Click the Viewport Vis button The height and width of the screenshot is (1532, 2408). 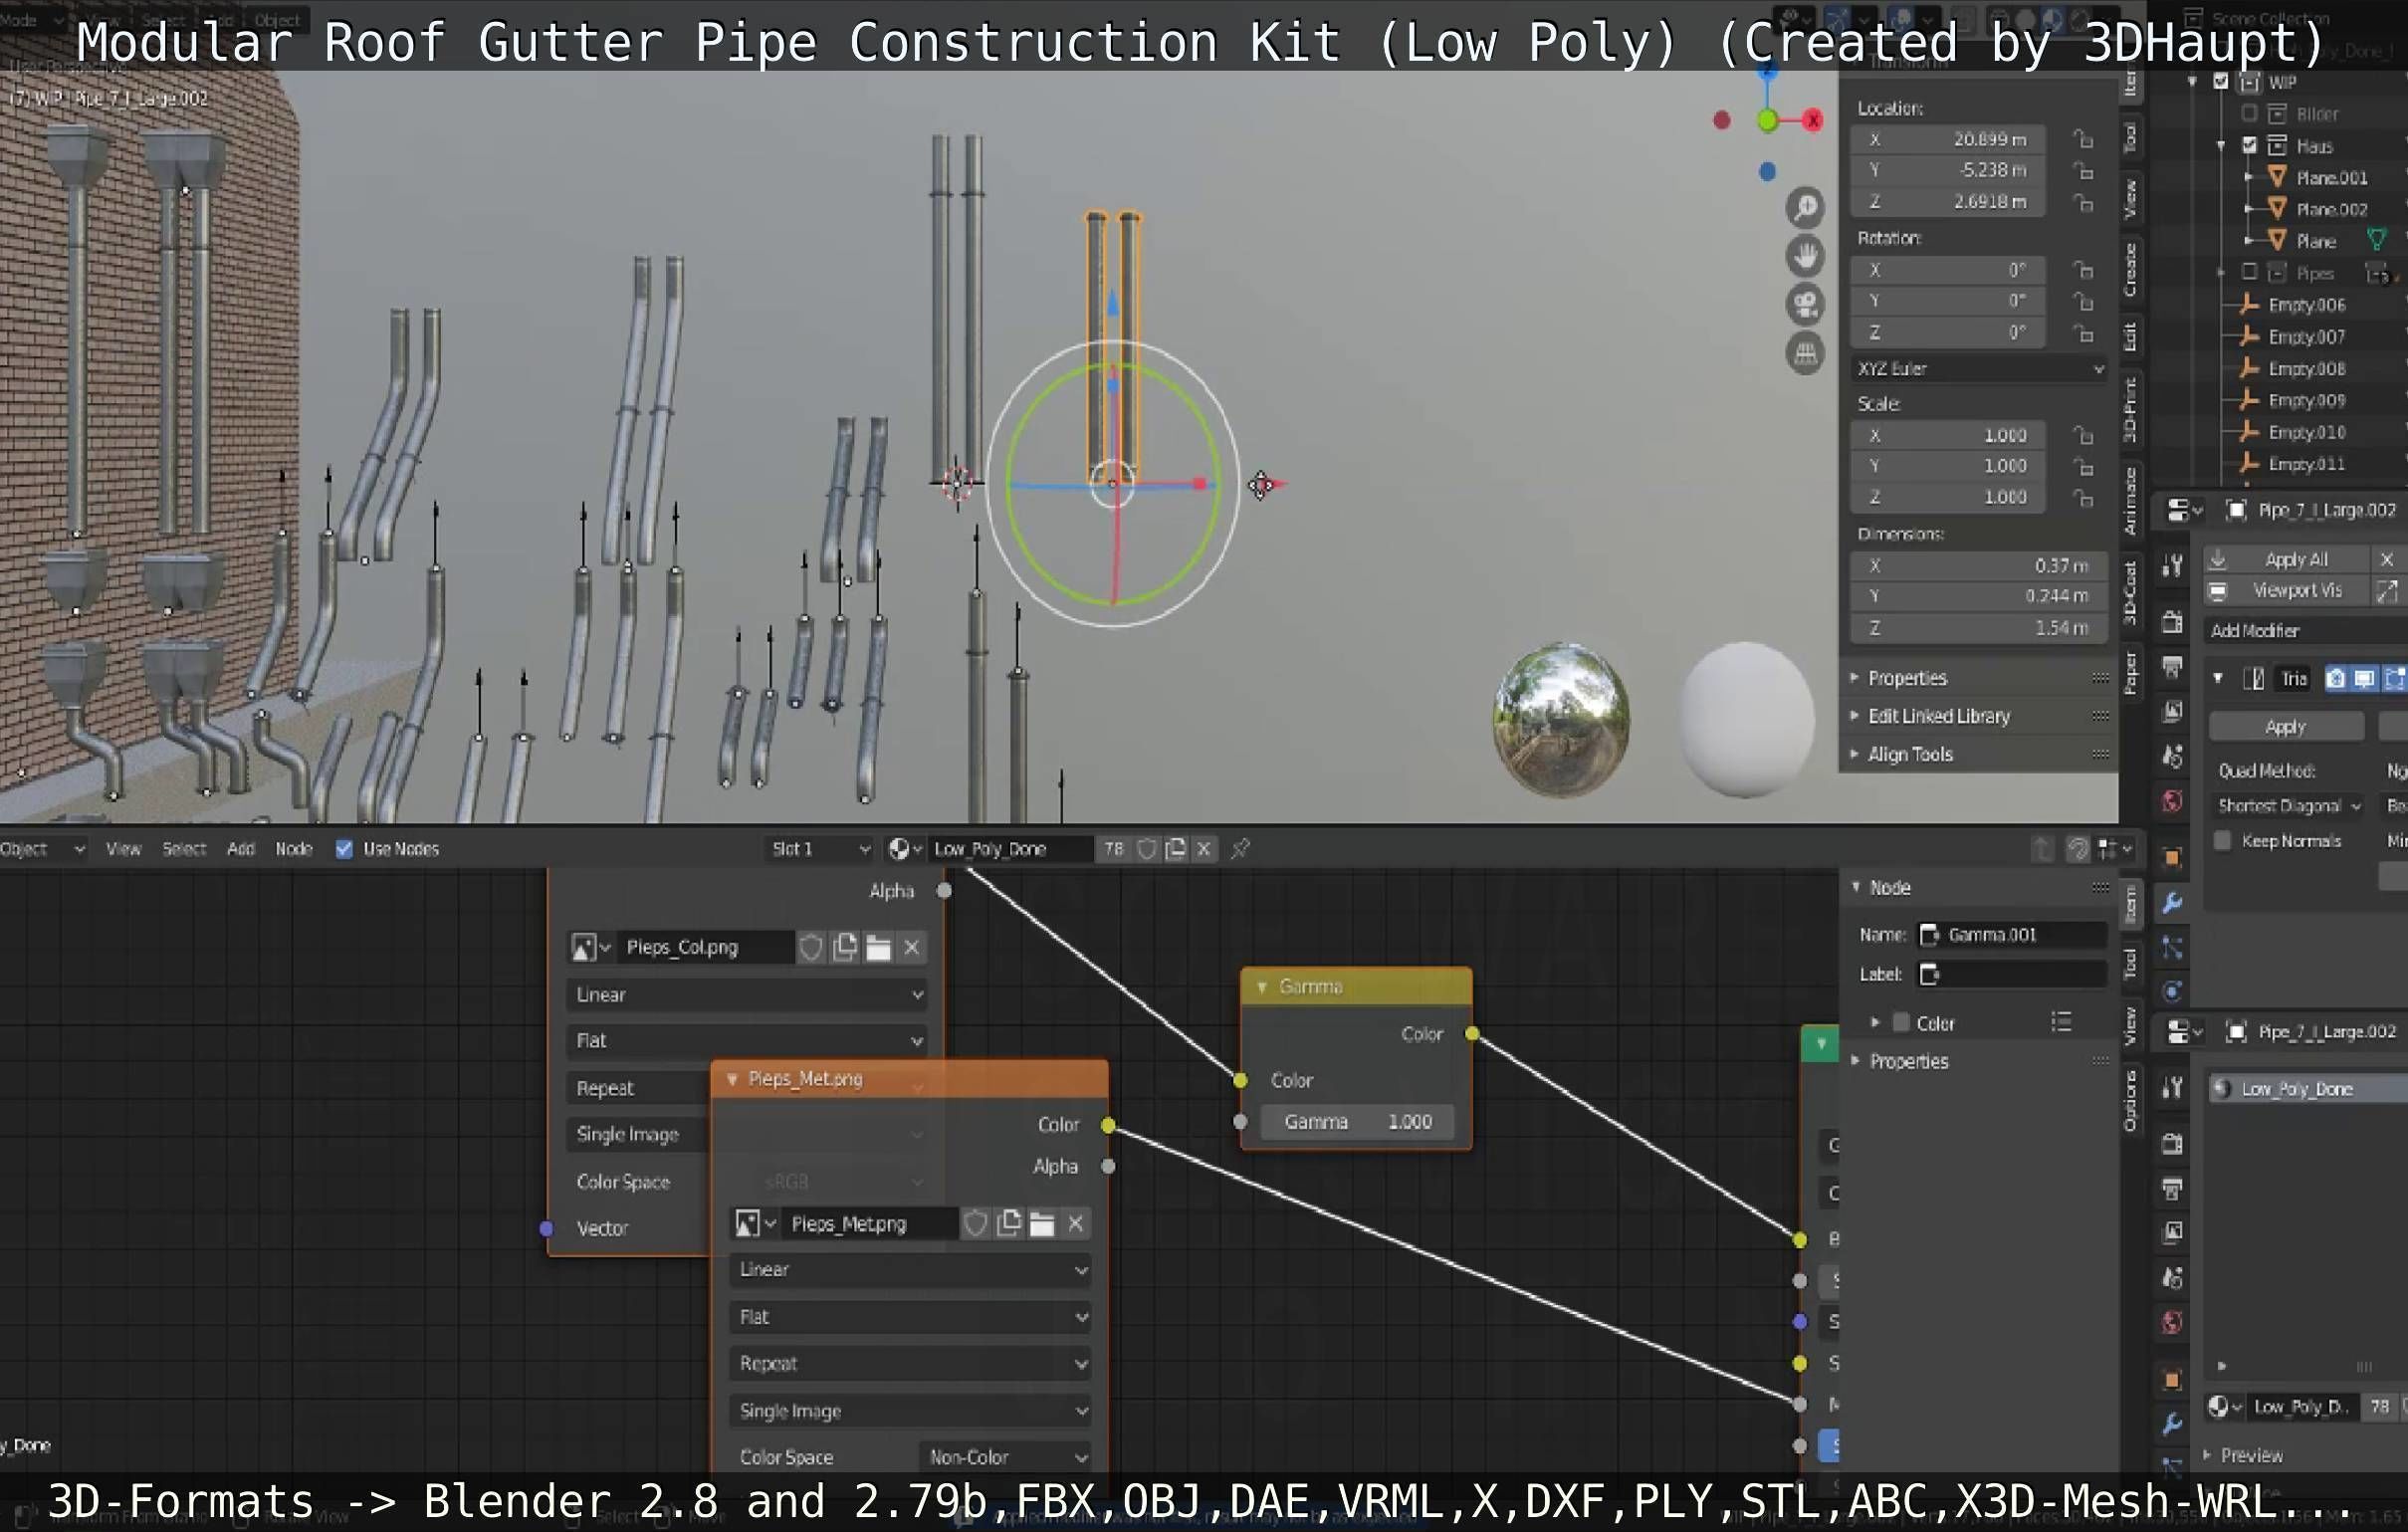pos(2287,591)
